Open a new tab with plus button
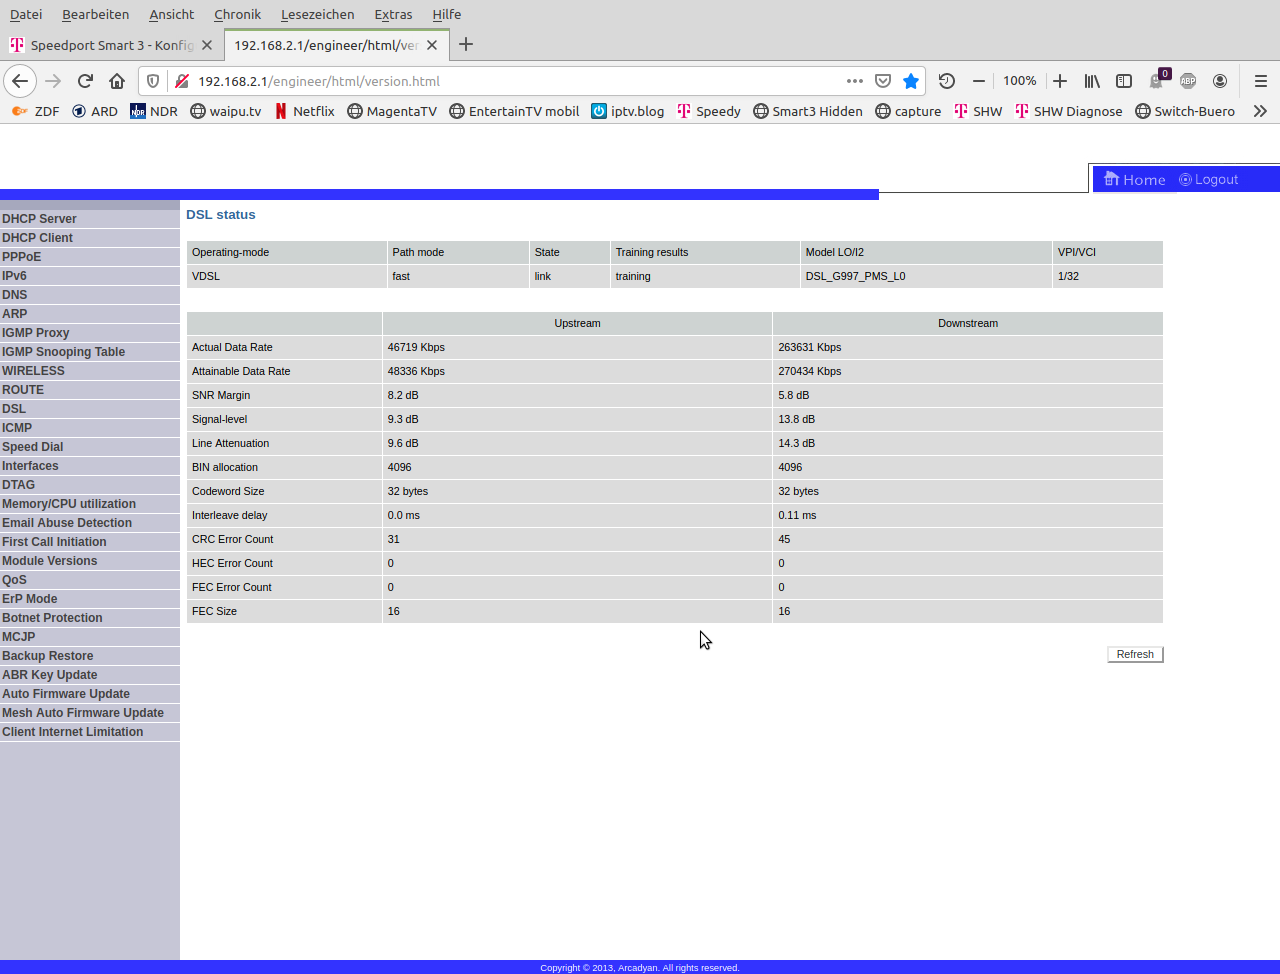 point(466,44)
